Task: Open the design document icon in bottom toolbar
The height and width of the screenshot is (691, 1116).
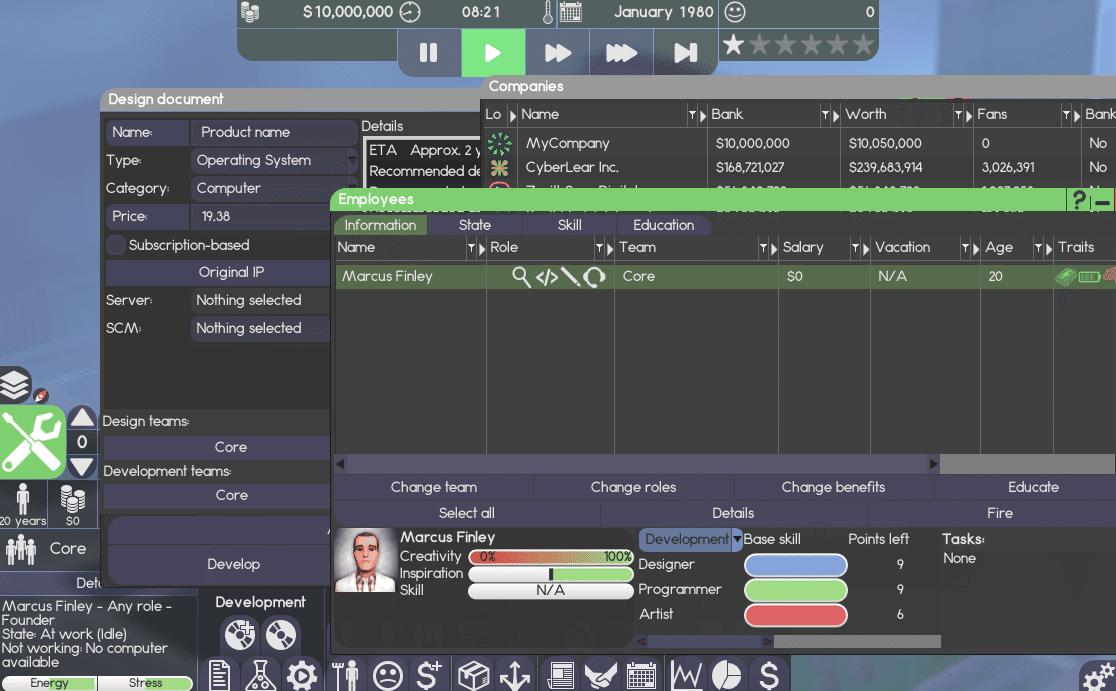Action: (219, 675)
